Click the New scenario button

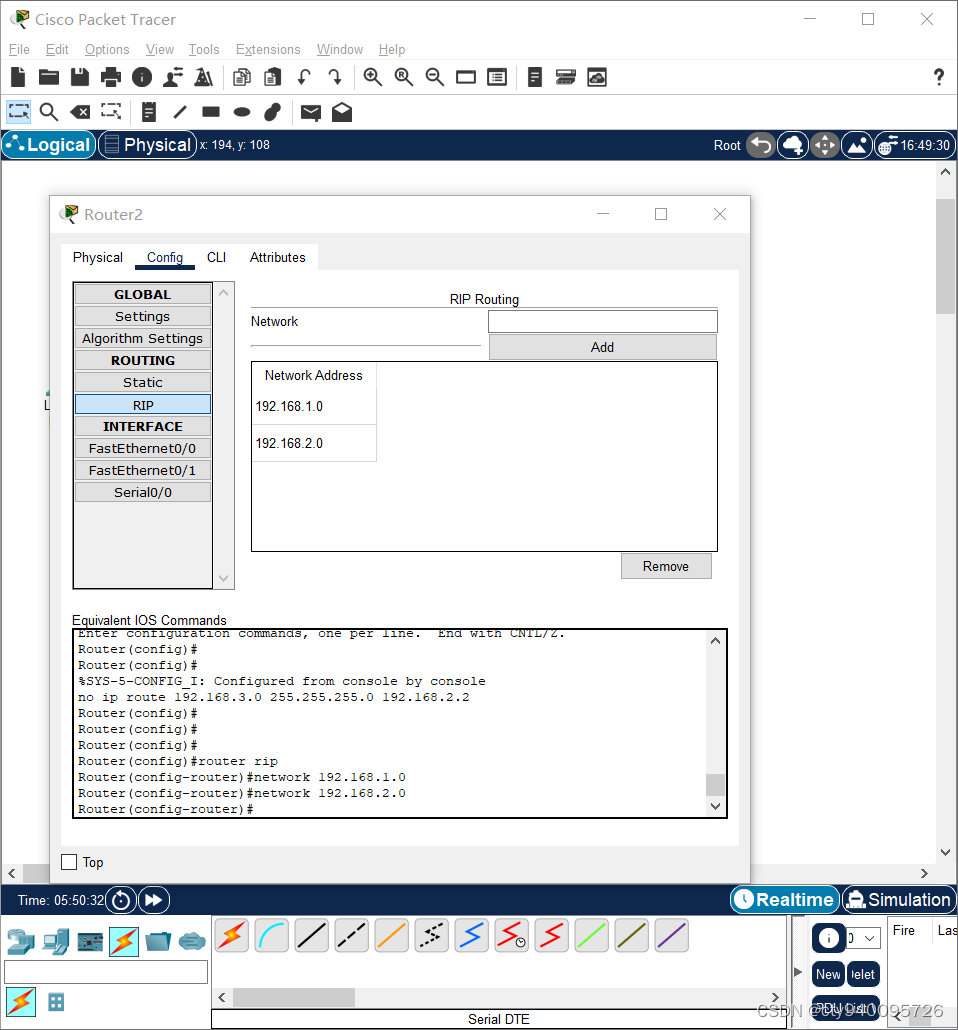point(828,974)
